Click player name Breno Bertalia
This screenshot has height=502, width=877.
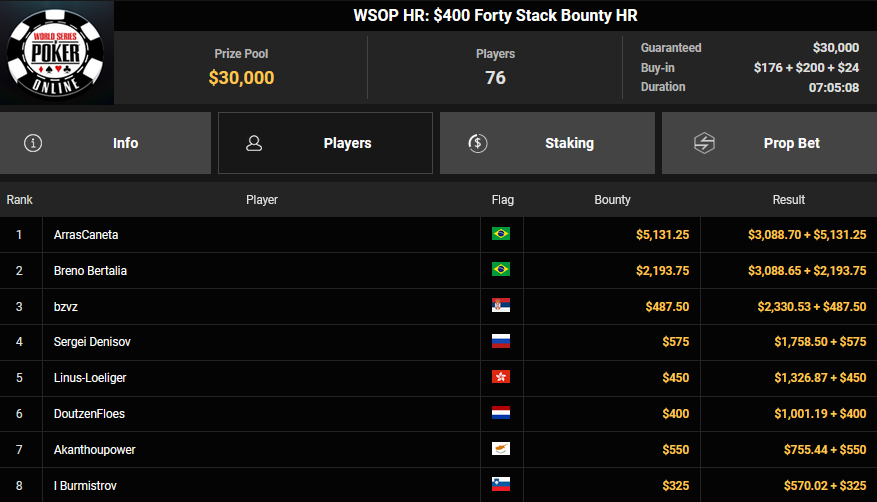pyautogui.click(x=91, y=270)
